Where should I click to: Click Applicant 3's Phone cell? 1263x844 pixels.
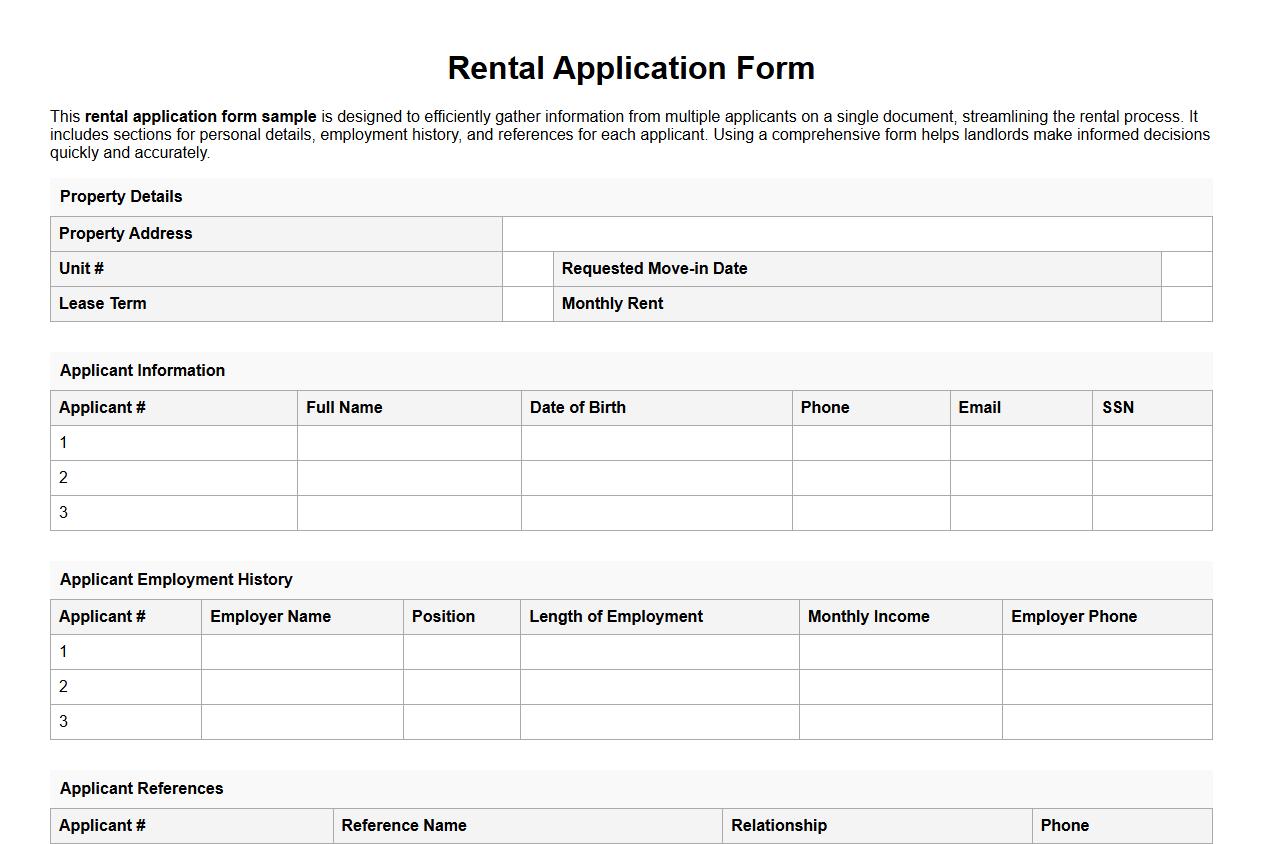click(x=869, y=512)
